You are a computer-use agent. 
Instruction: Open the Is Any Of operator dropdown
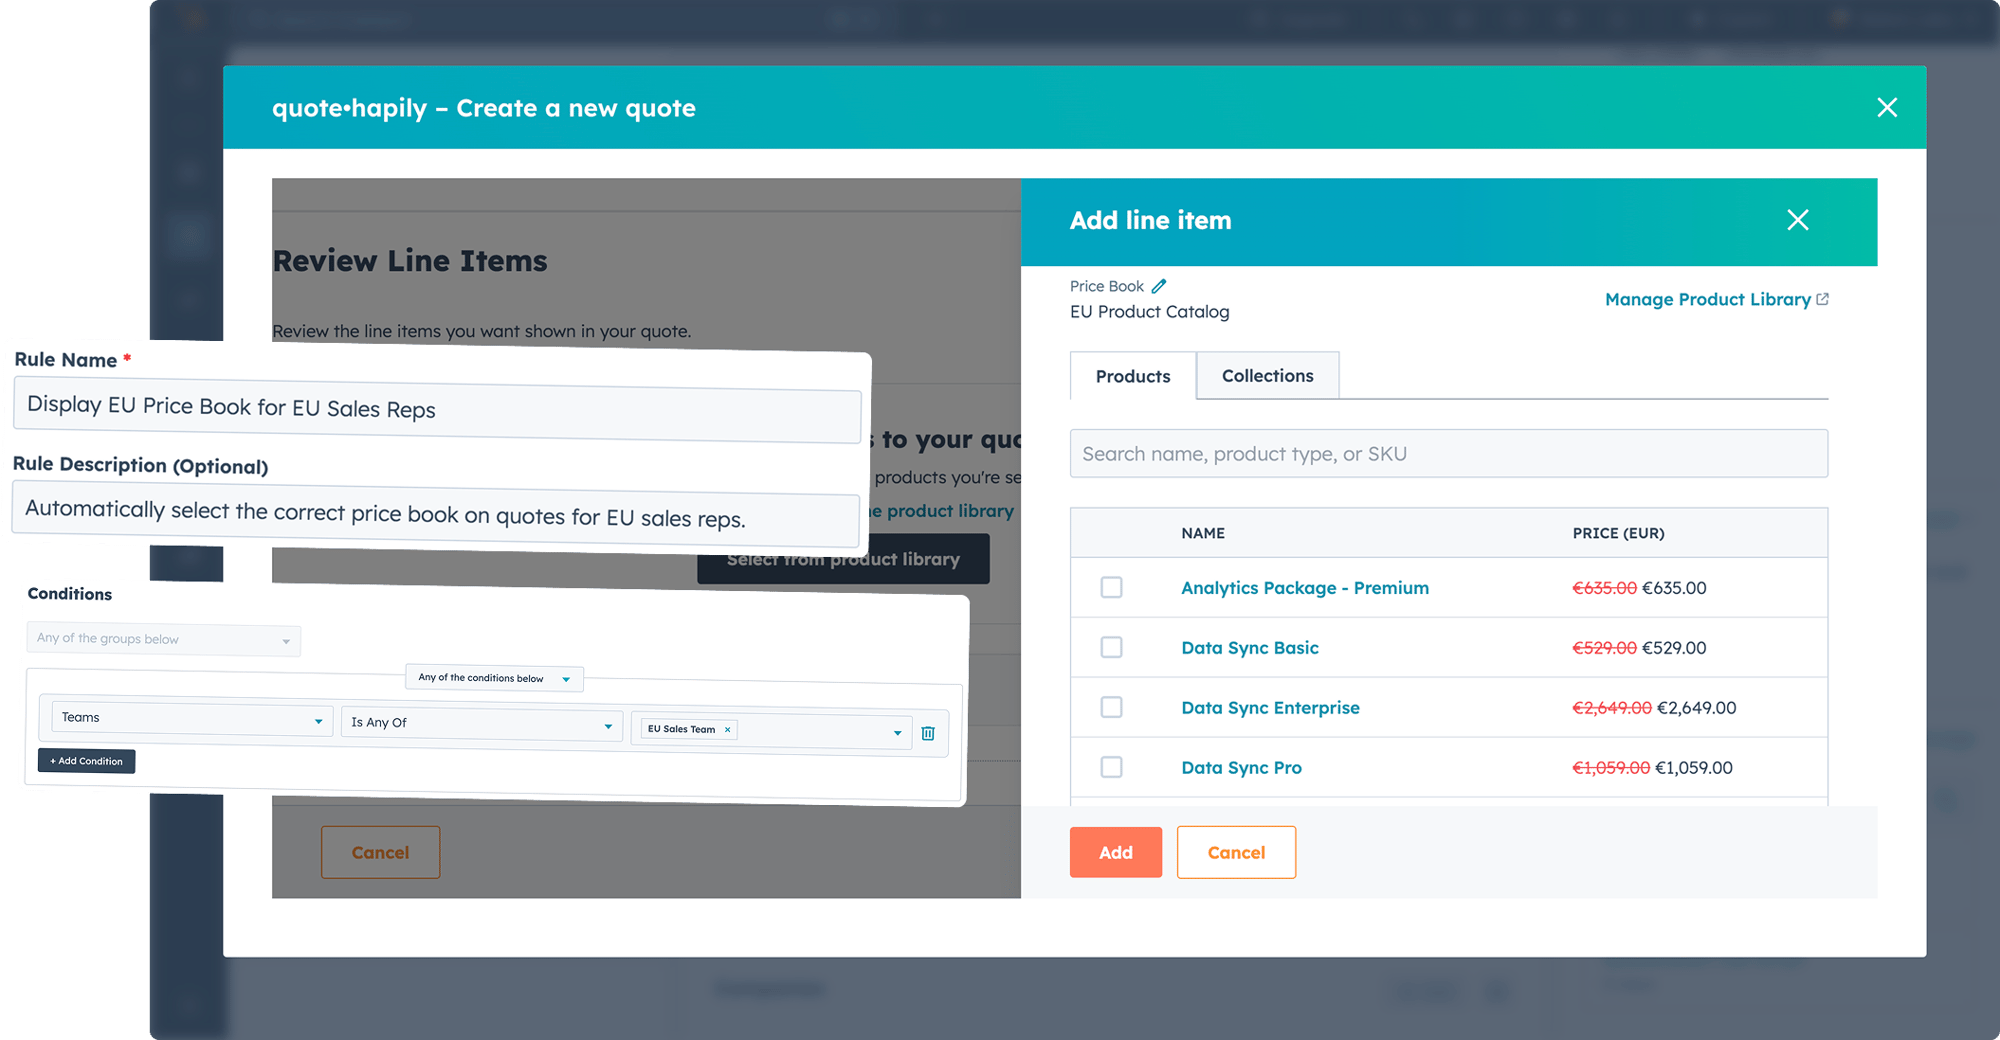tap(482, 723)
